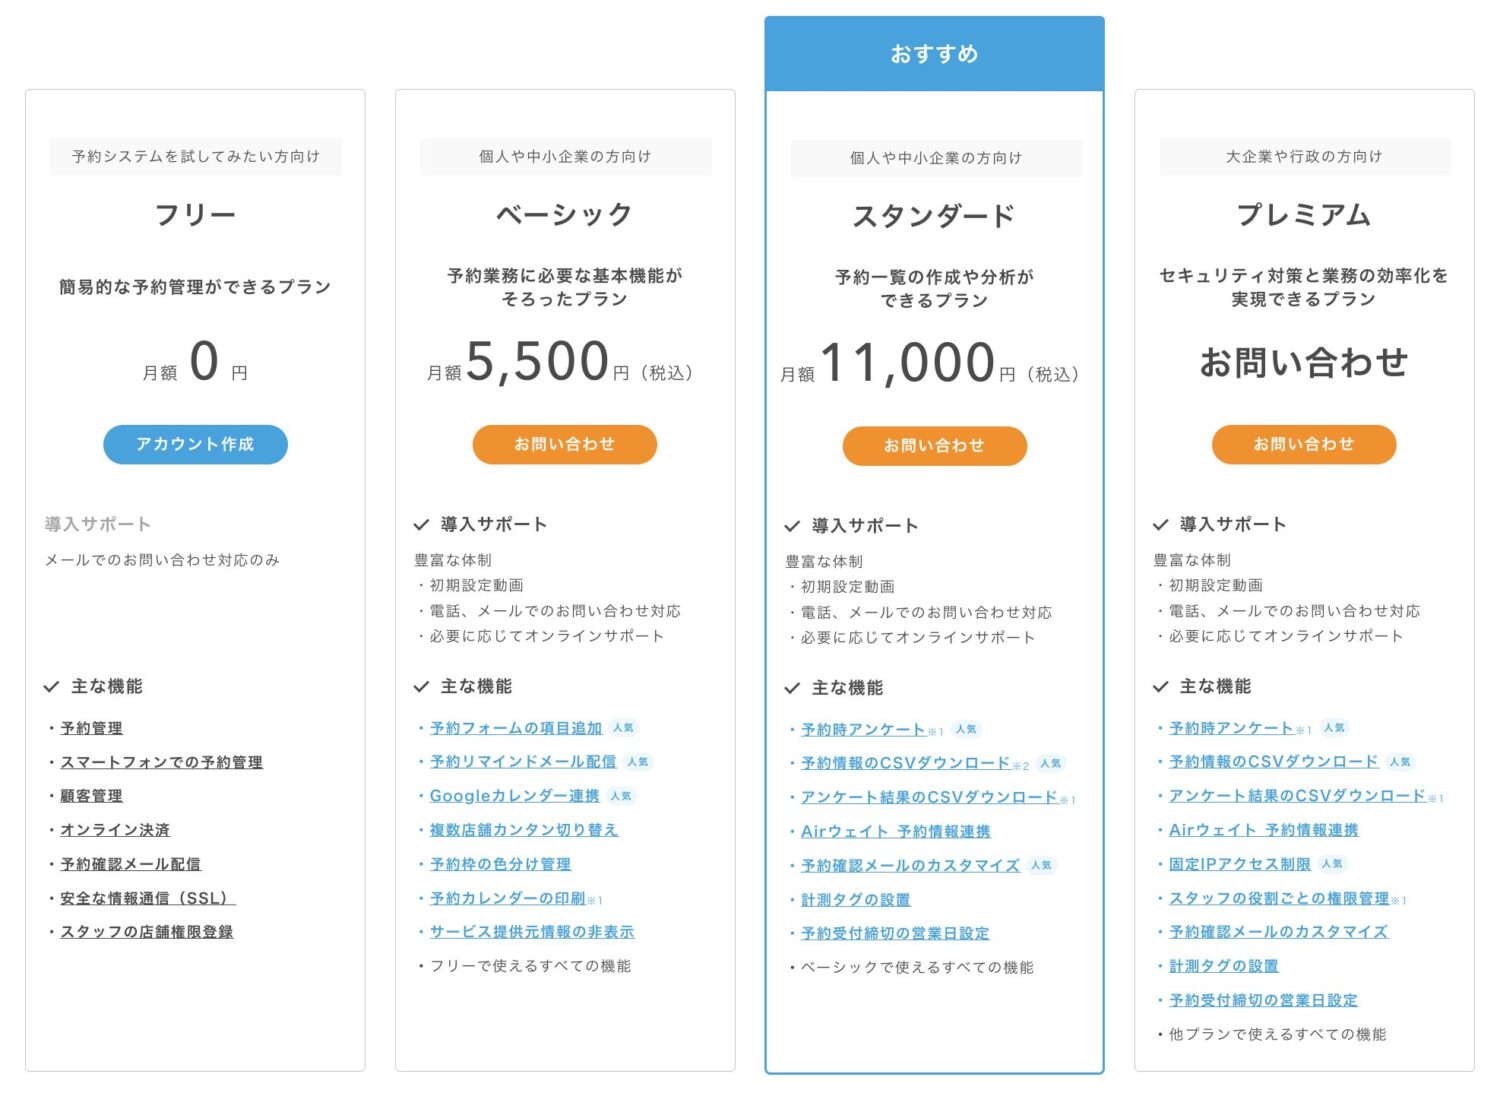Open the 予約管理 feature link
The image size is (1500, 1093).
pyautogui.click(x=94, y=728)
